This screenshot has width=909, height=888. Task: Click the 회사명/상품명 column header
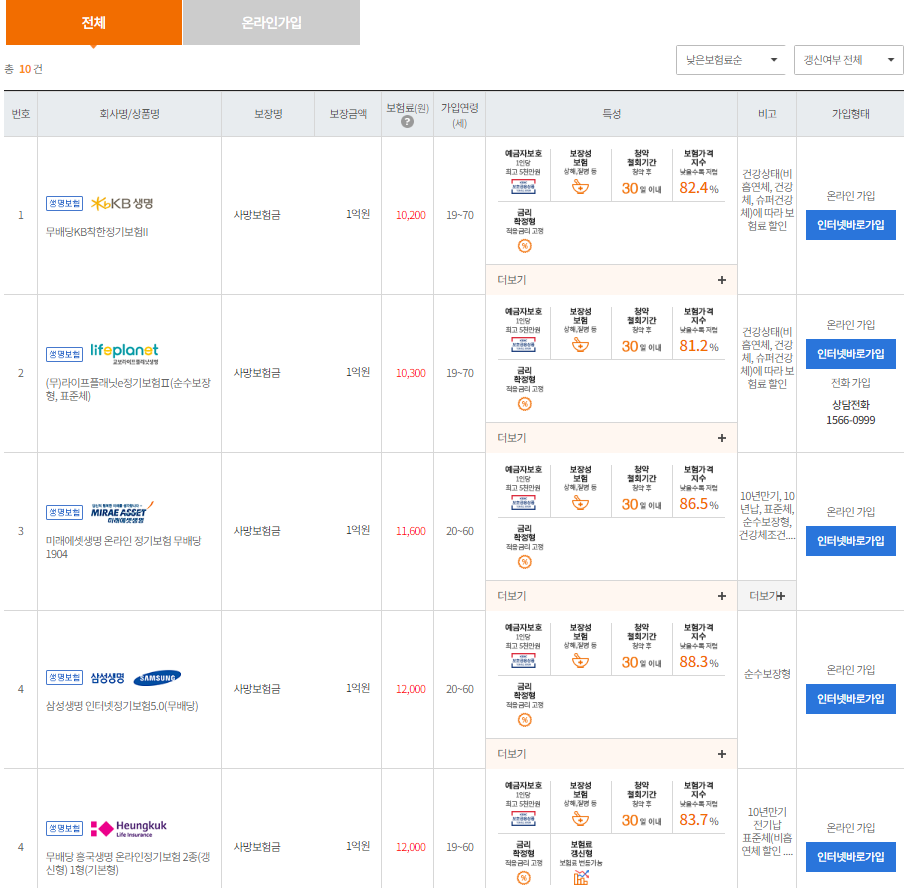click(x=129, y=114)
